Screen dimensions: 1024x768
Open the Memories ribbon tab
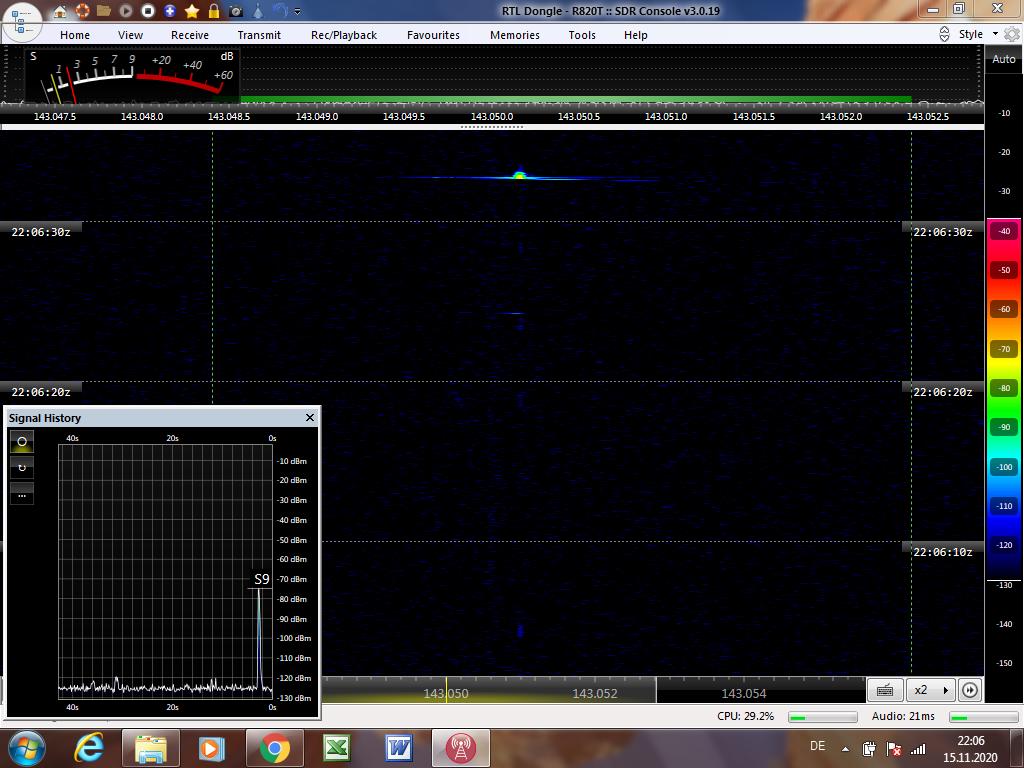515,35
